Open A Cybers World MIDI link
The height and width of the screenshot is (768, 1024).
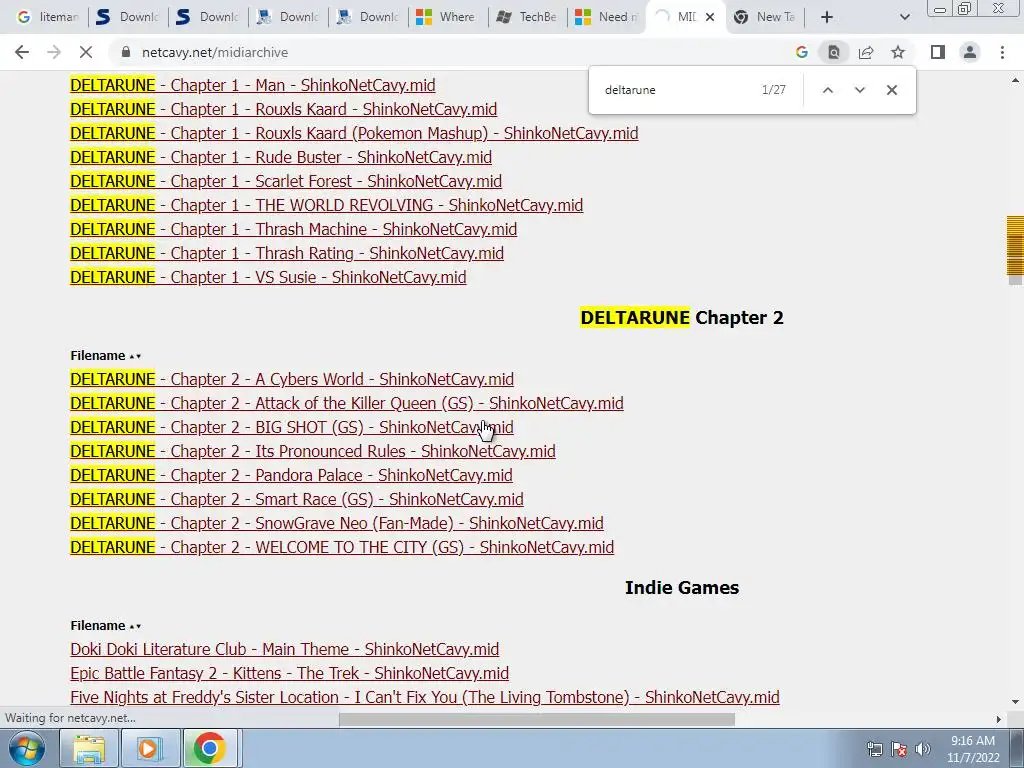coord(292,379)
